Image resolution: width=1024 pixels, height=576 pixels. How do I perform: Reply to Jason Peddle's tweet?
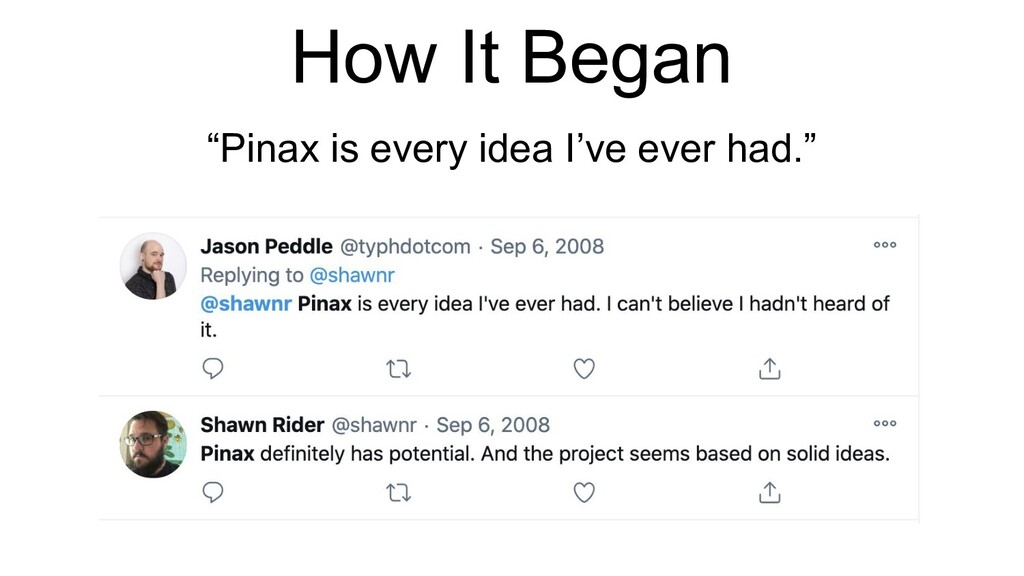tap(213, 369)
